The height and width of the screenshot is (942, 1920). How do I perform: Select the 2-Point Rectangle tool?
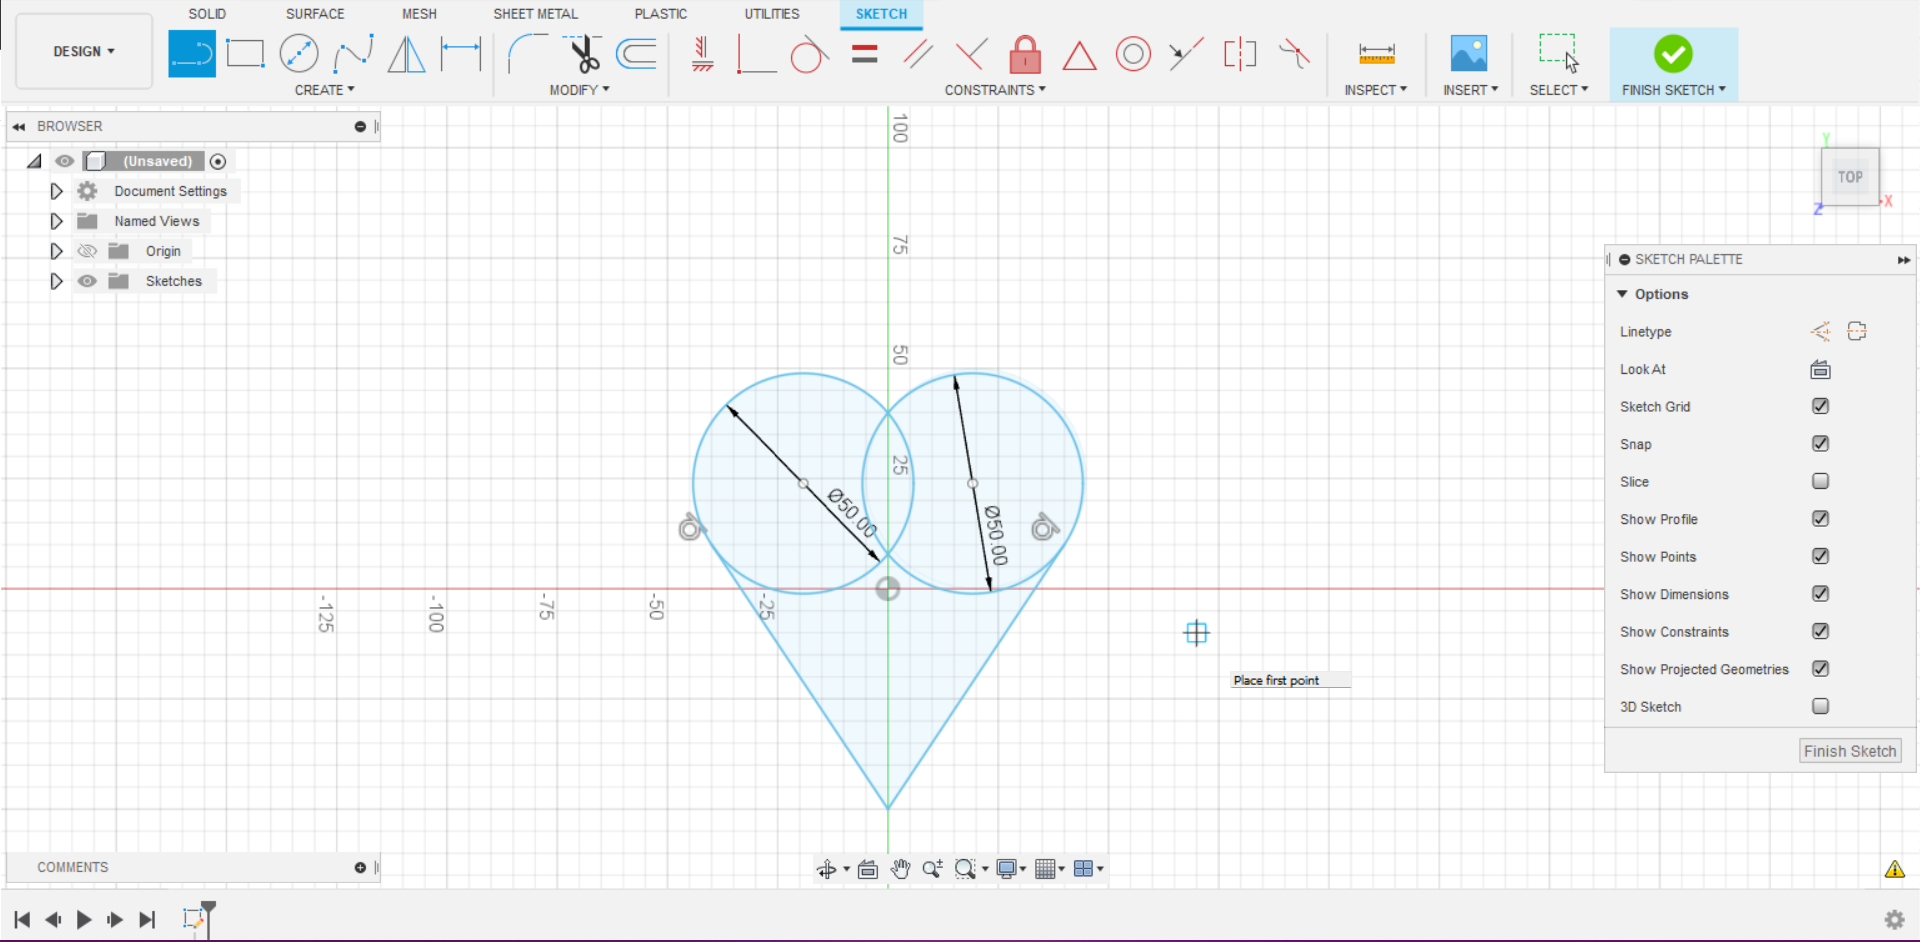[245, 53]
